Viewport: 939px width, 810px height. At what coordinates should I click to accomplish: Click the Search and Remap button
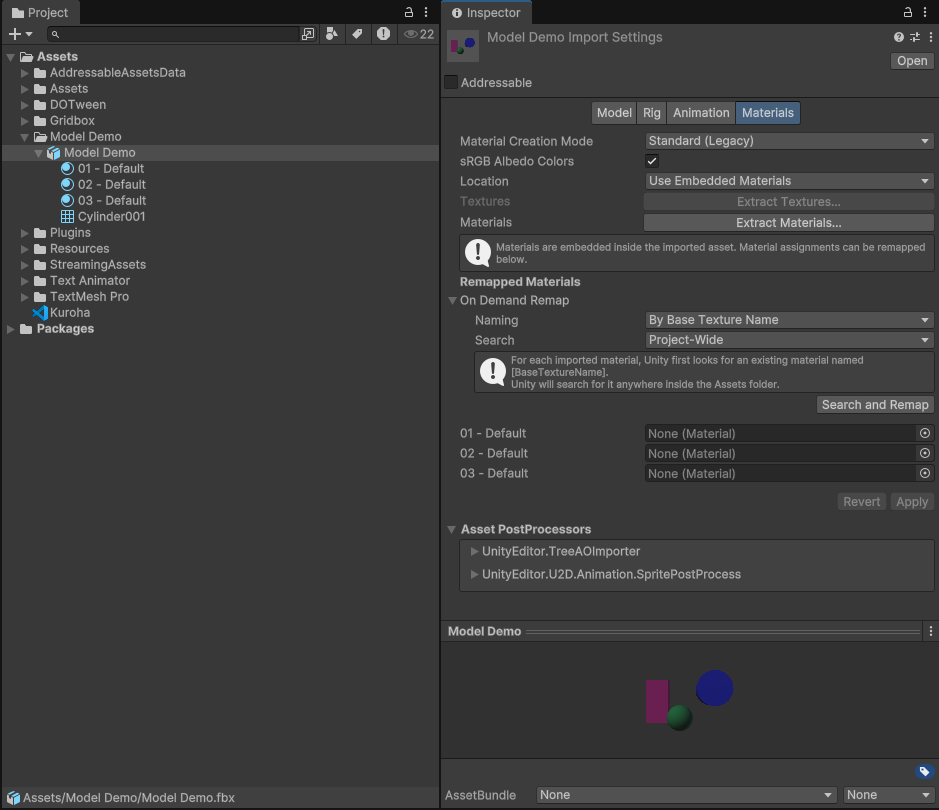pos(874,405)
